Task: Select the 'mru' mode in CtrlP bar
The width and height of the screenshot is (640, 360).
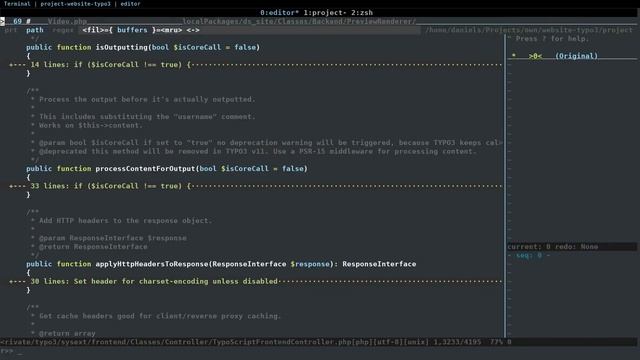Action: (171, 30)
